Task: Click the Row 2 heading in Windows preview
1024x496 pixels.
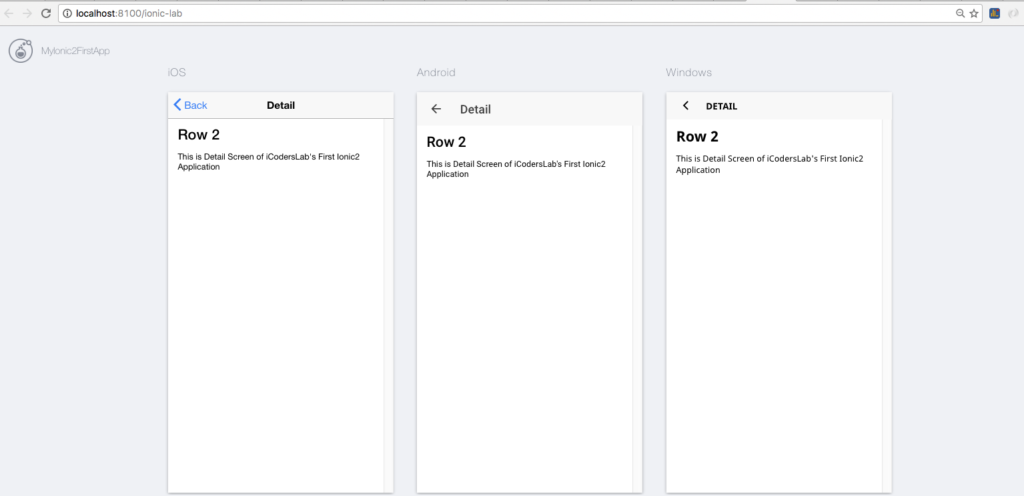Action: (697, 136)
